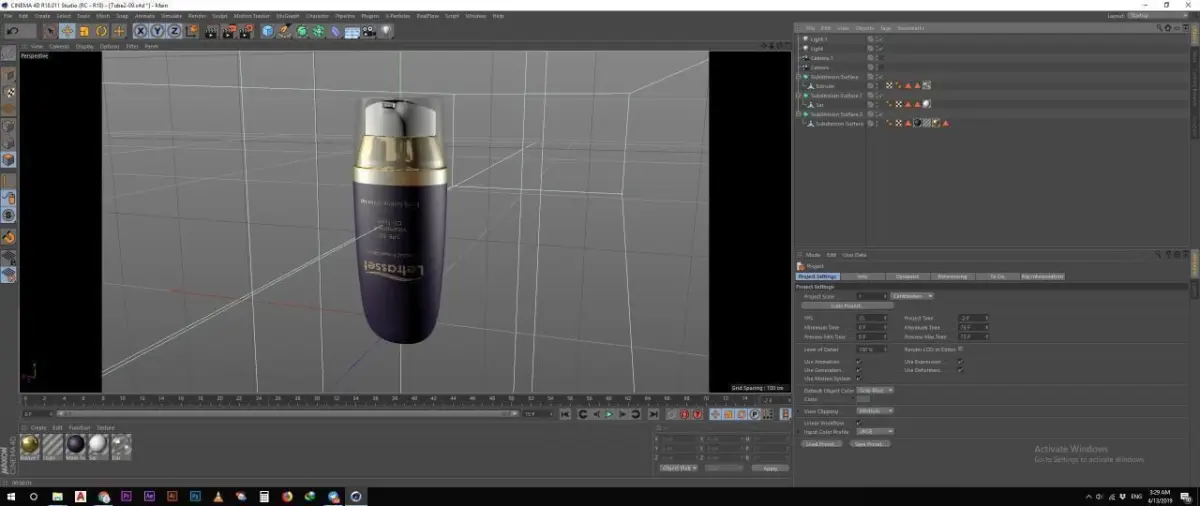The image size is (1200, 506).
Task: Select the Live Selection arrow tool
Action: coord(50,31)
